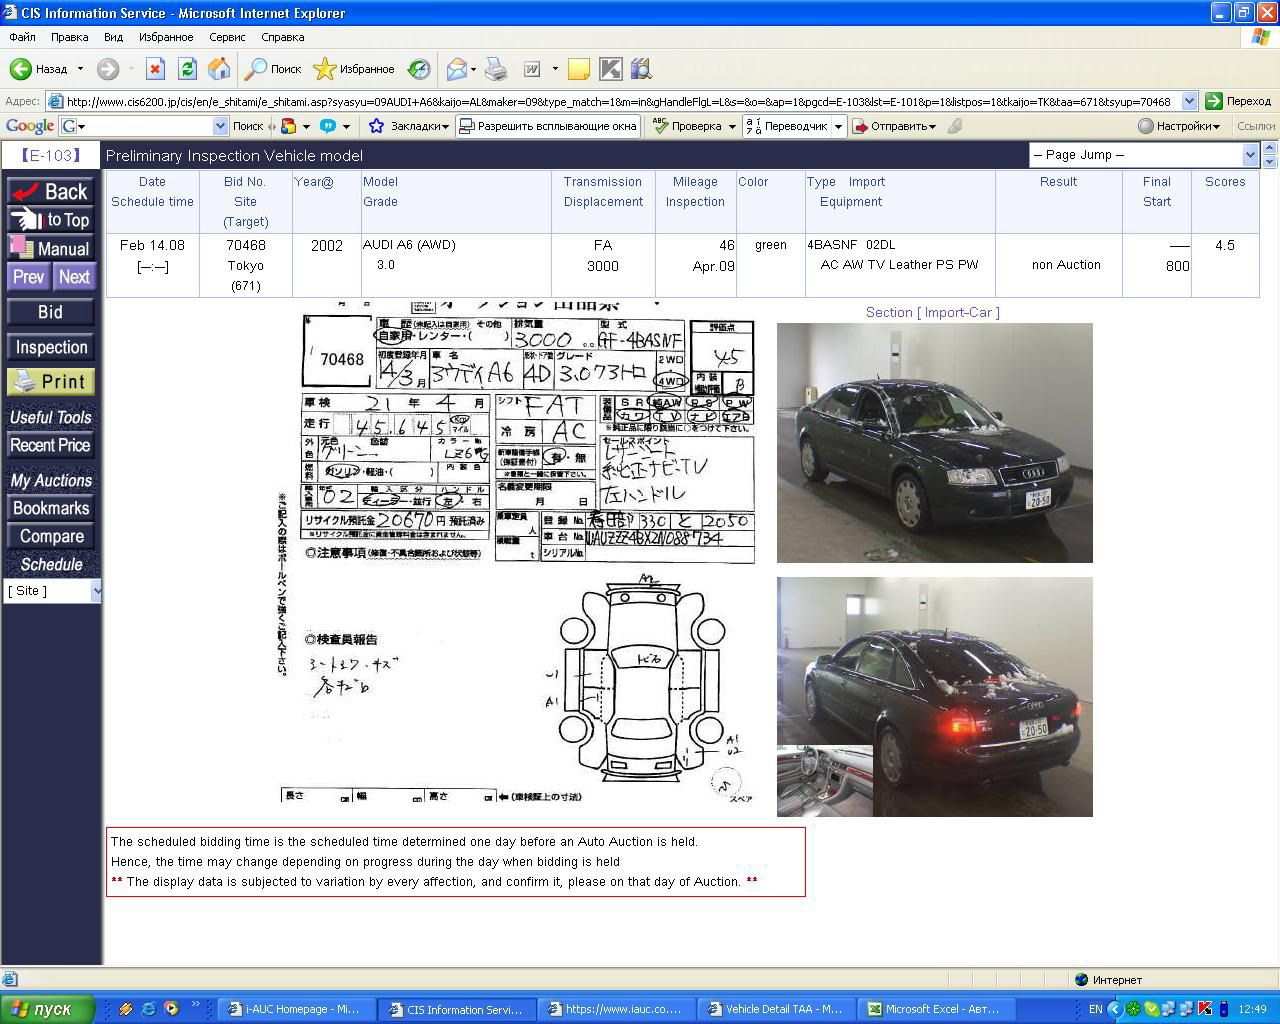
Task: Expand the Google search box dropdown
Action: point(221,126)
